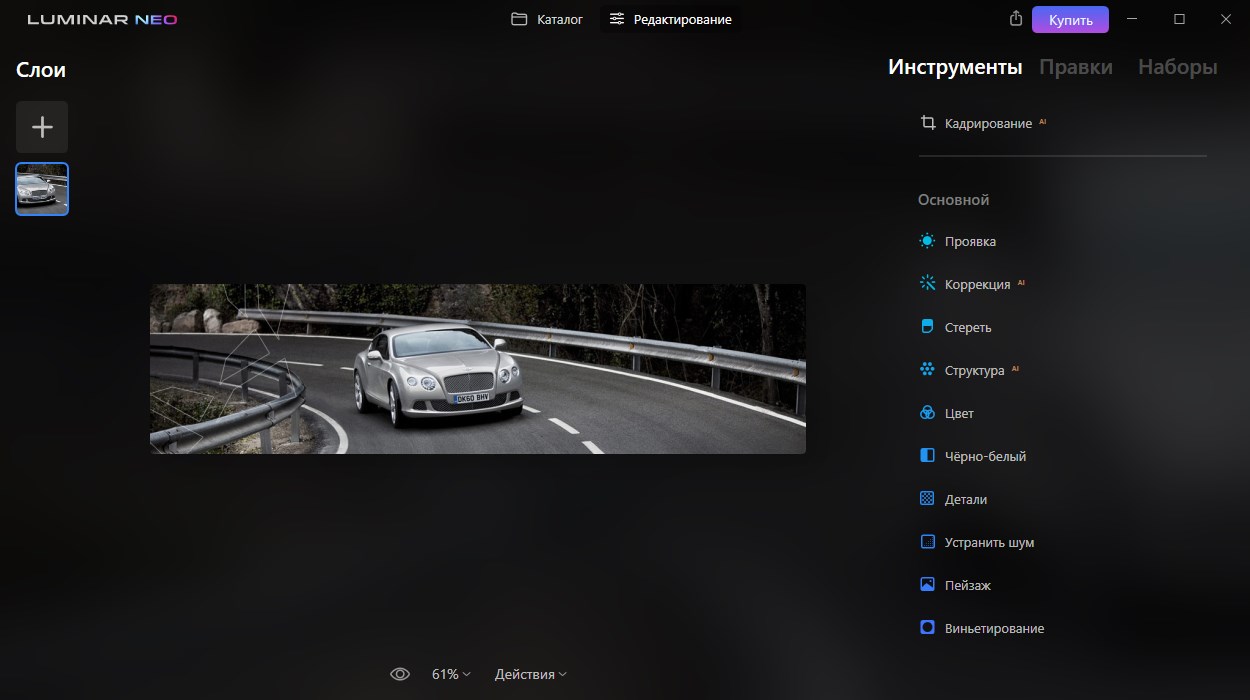Screen dimensions: 1250x700
Task: Switch to the Правки tab
Action: (x=1076, y=67)
